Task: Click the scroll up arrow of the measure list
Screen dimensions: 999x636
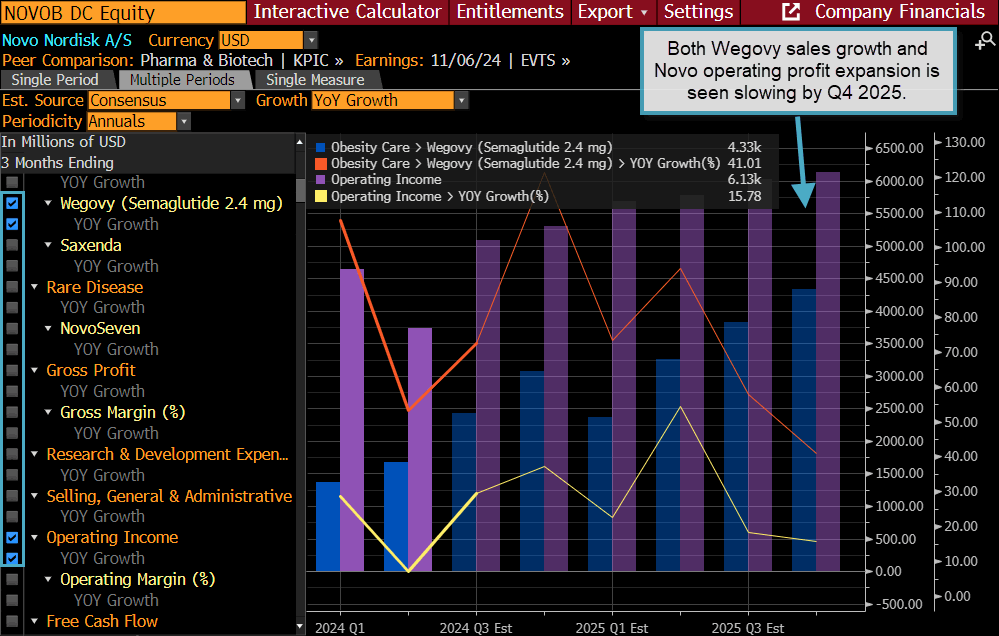Action: pos(300,142)
